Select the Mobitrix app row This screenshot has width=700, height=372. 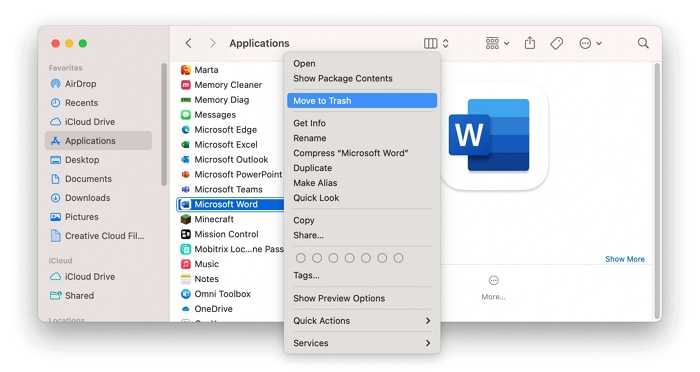(232, 249)
